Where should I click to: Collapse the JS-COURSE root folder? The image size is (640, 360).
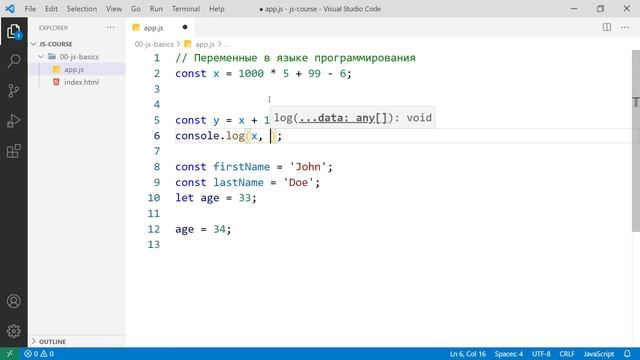coord(34,44)
